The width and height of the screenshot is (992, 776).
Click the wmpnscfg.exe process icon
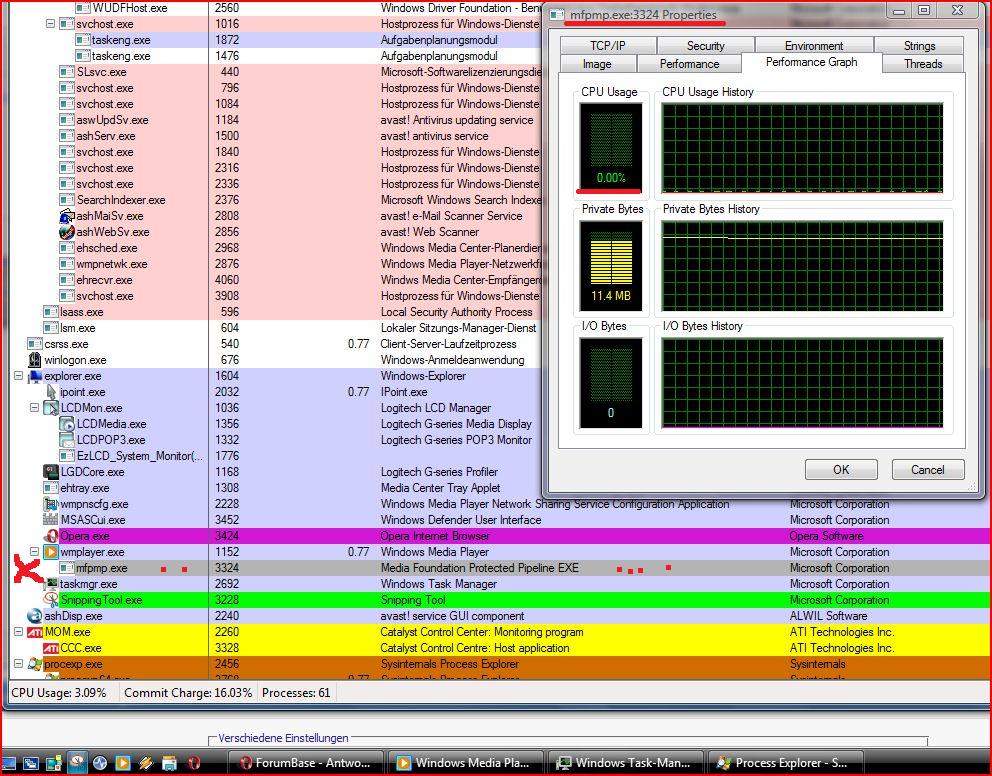tap(51, 504)
